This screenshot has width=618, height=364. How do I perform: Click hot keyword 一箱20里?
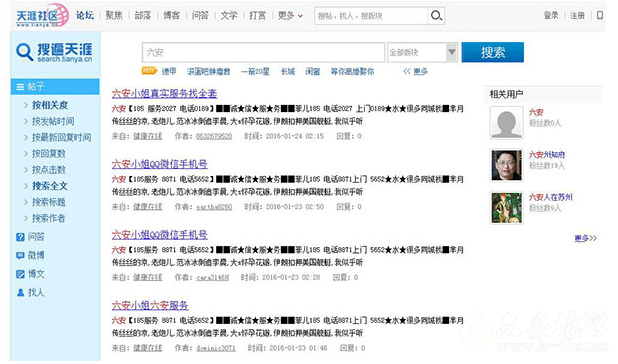(x=255, y=71)
